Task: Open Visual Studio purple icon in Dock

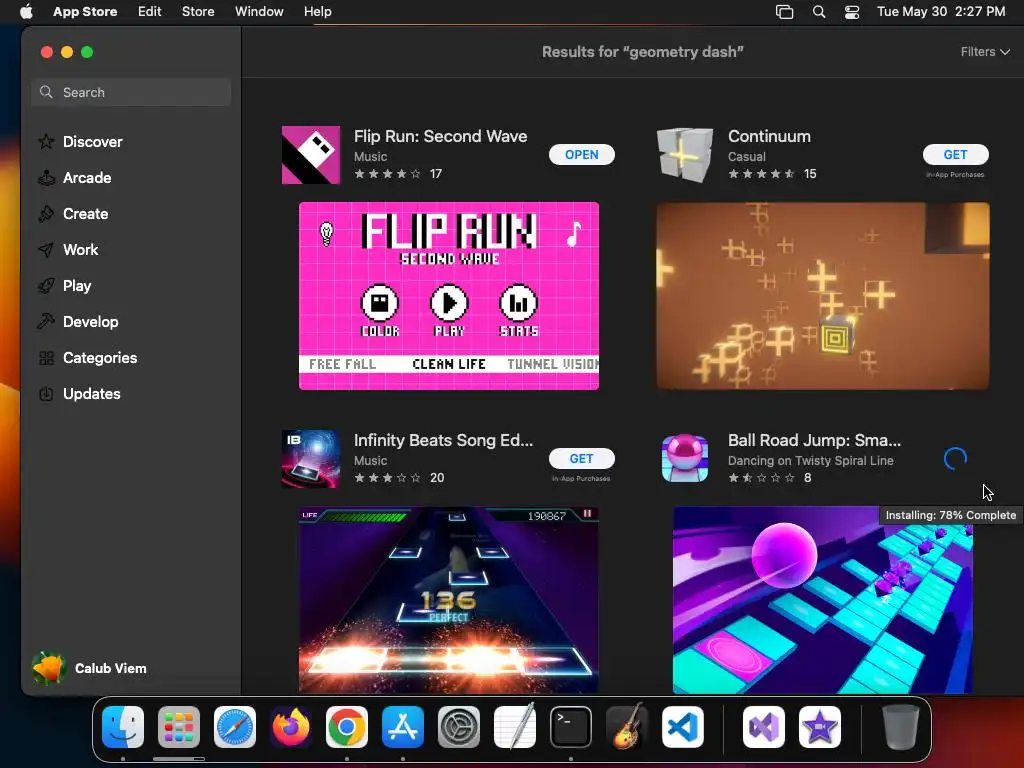Action: coord(764,727)
